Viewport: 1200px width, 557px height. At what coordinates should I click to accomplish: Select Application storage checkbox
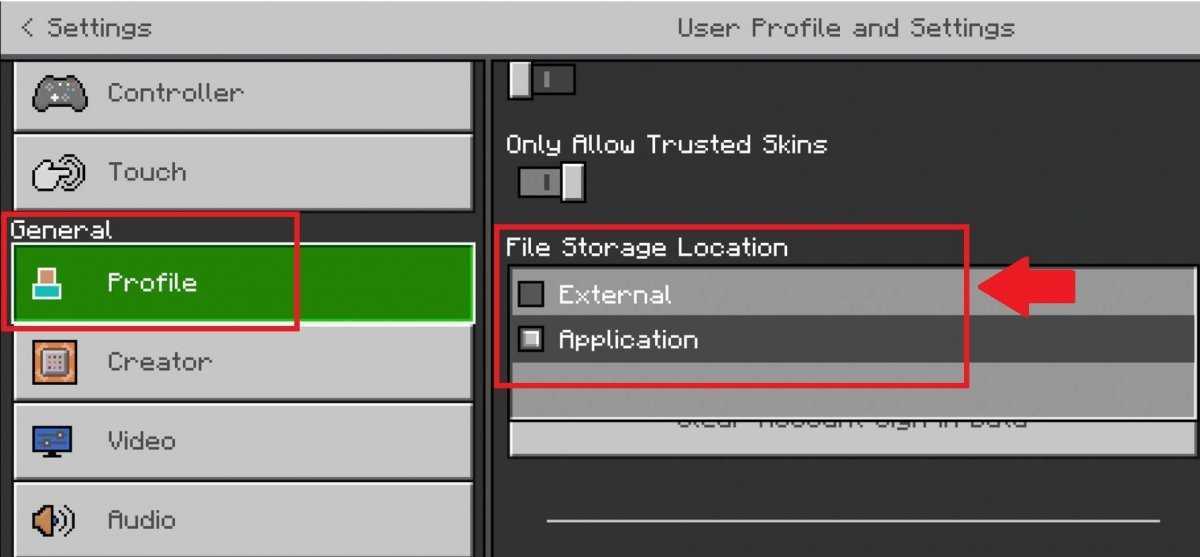click(531, 340)
